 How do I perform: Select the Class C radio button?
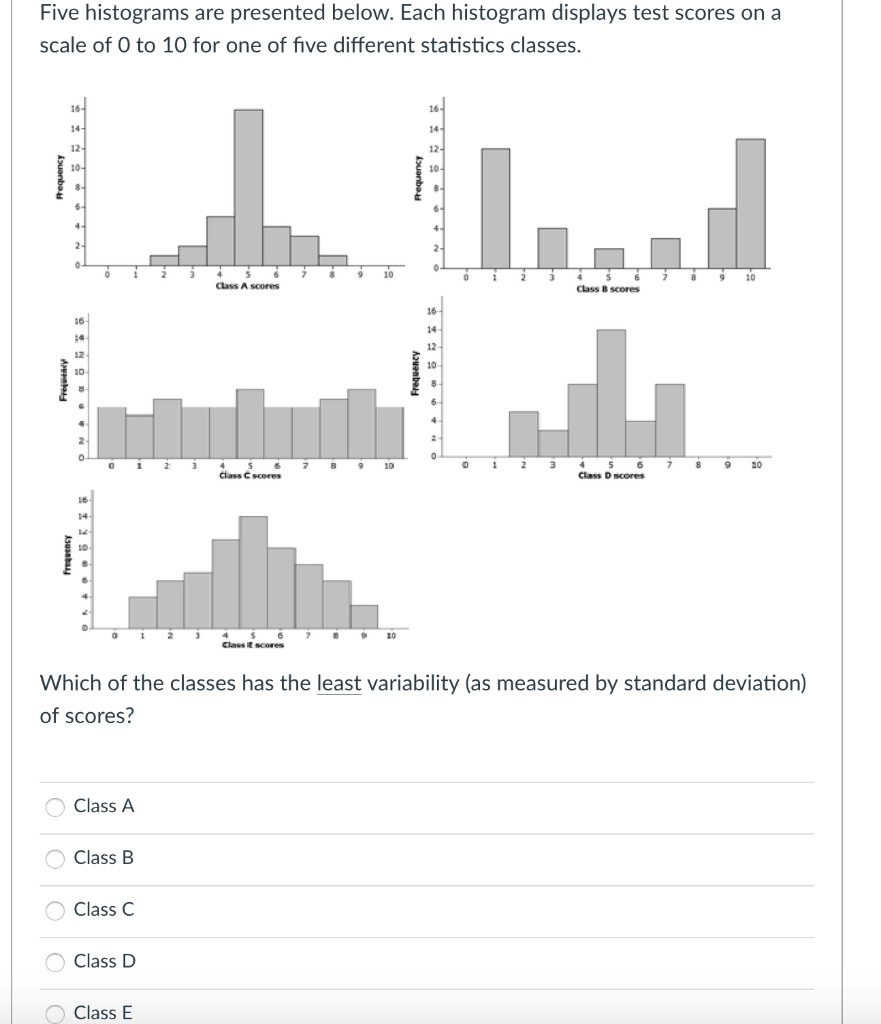click(53, 910)
